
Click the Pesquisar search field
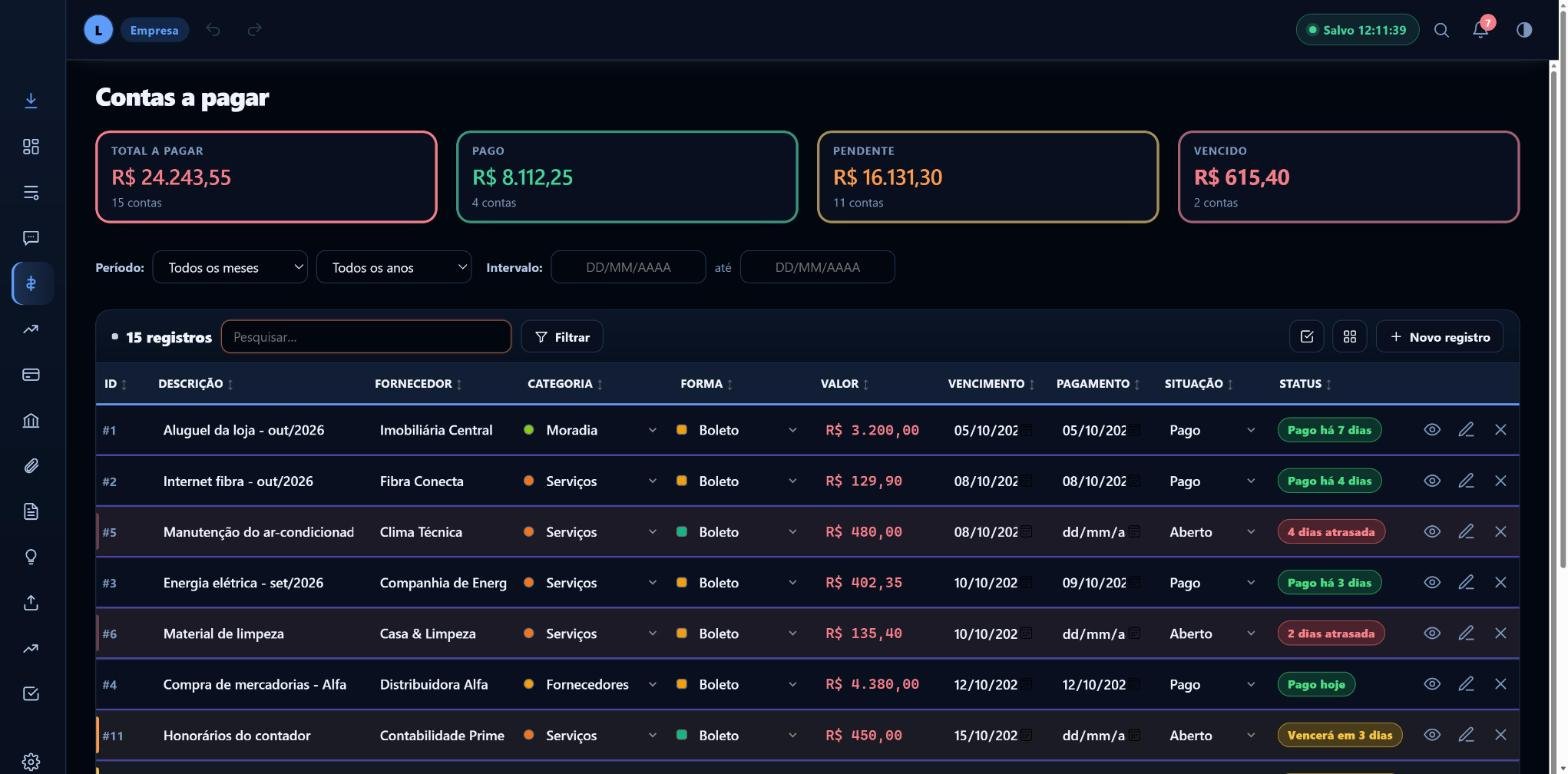366,337
